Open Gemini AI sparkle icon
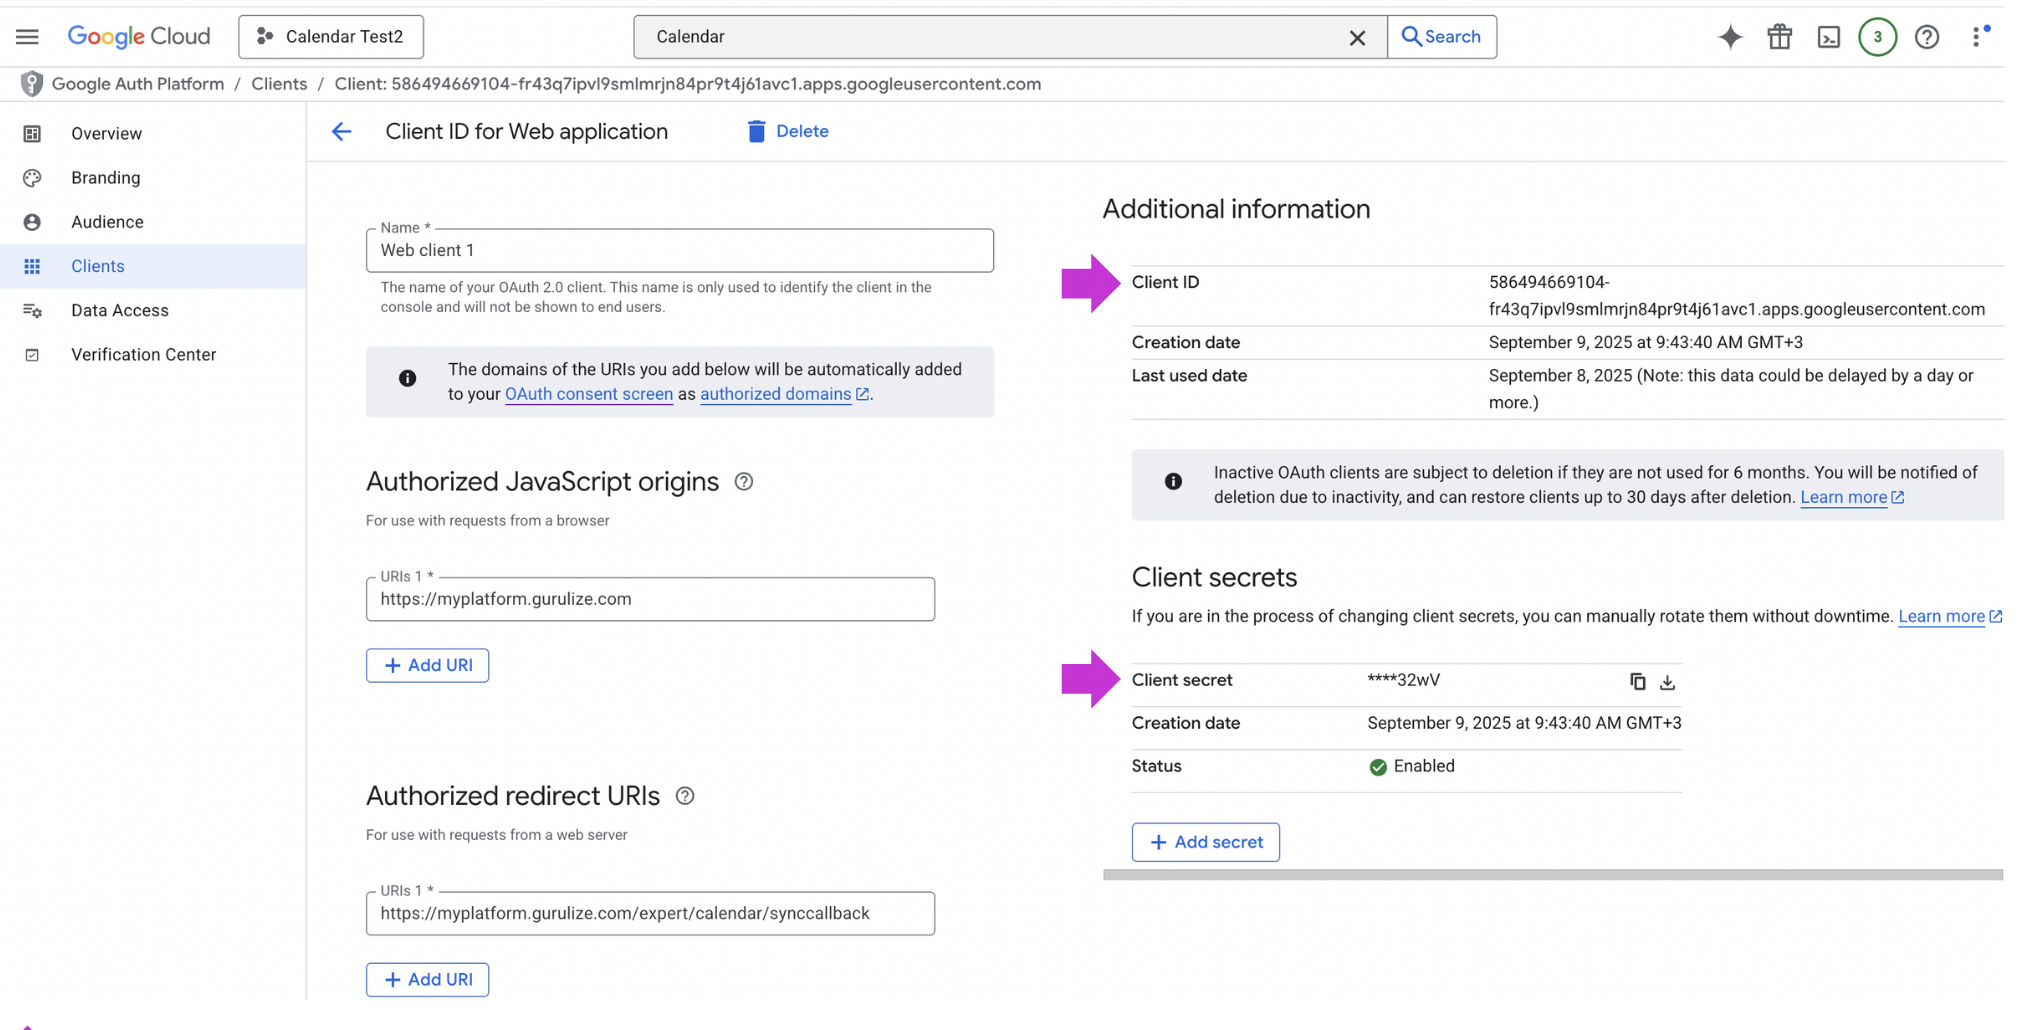Screen dimensions: 2026x1030 (x=1730, y=38)
